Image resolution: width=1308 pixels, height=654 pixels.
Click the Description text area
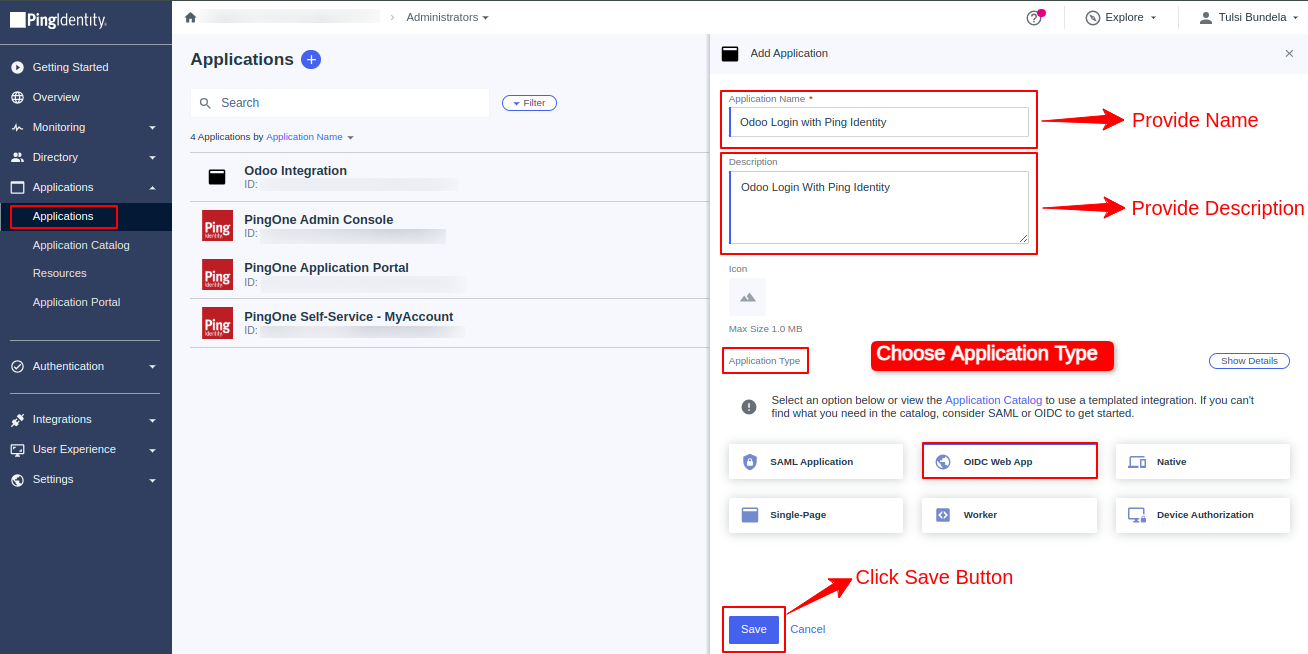(x=879, y=207)
